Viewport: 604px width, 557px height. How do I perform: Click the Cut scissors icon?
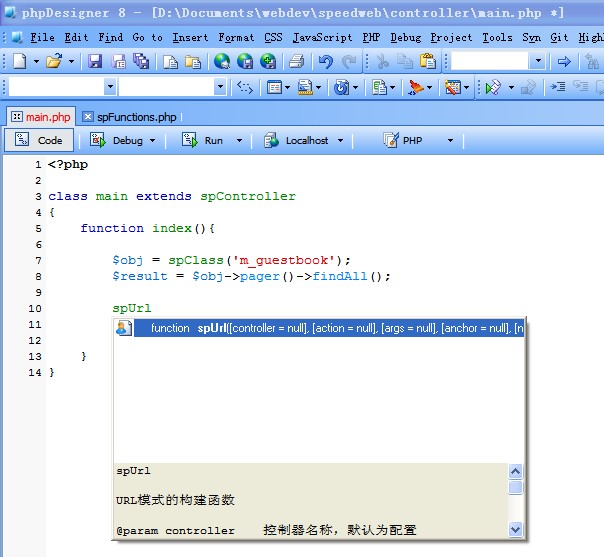tap(382, 61)
